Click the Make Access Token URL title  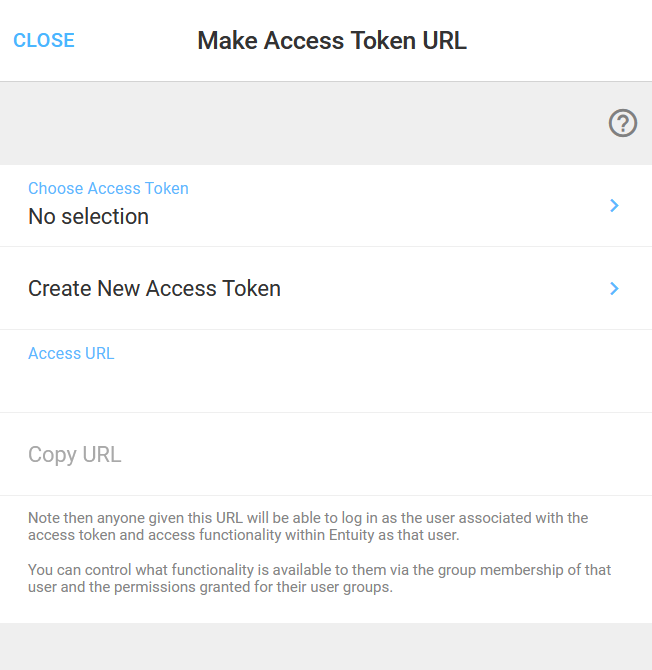click(332, 41)
